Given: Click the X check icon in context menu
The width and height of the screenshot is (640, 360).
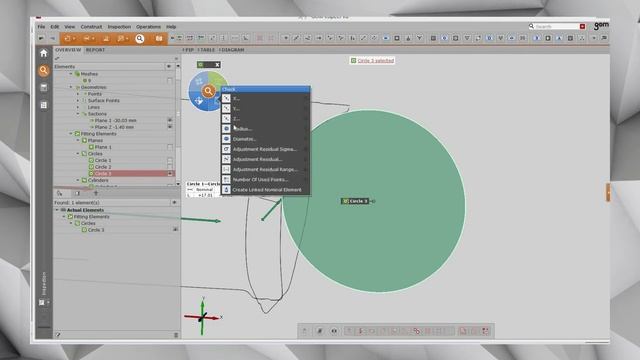Looking at the screenshot, I should click(226, 98).
